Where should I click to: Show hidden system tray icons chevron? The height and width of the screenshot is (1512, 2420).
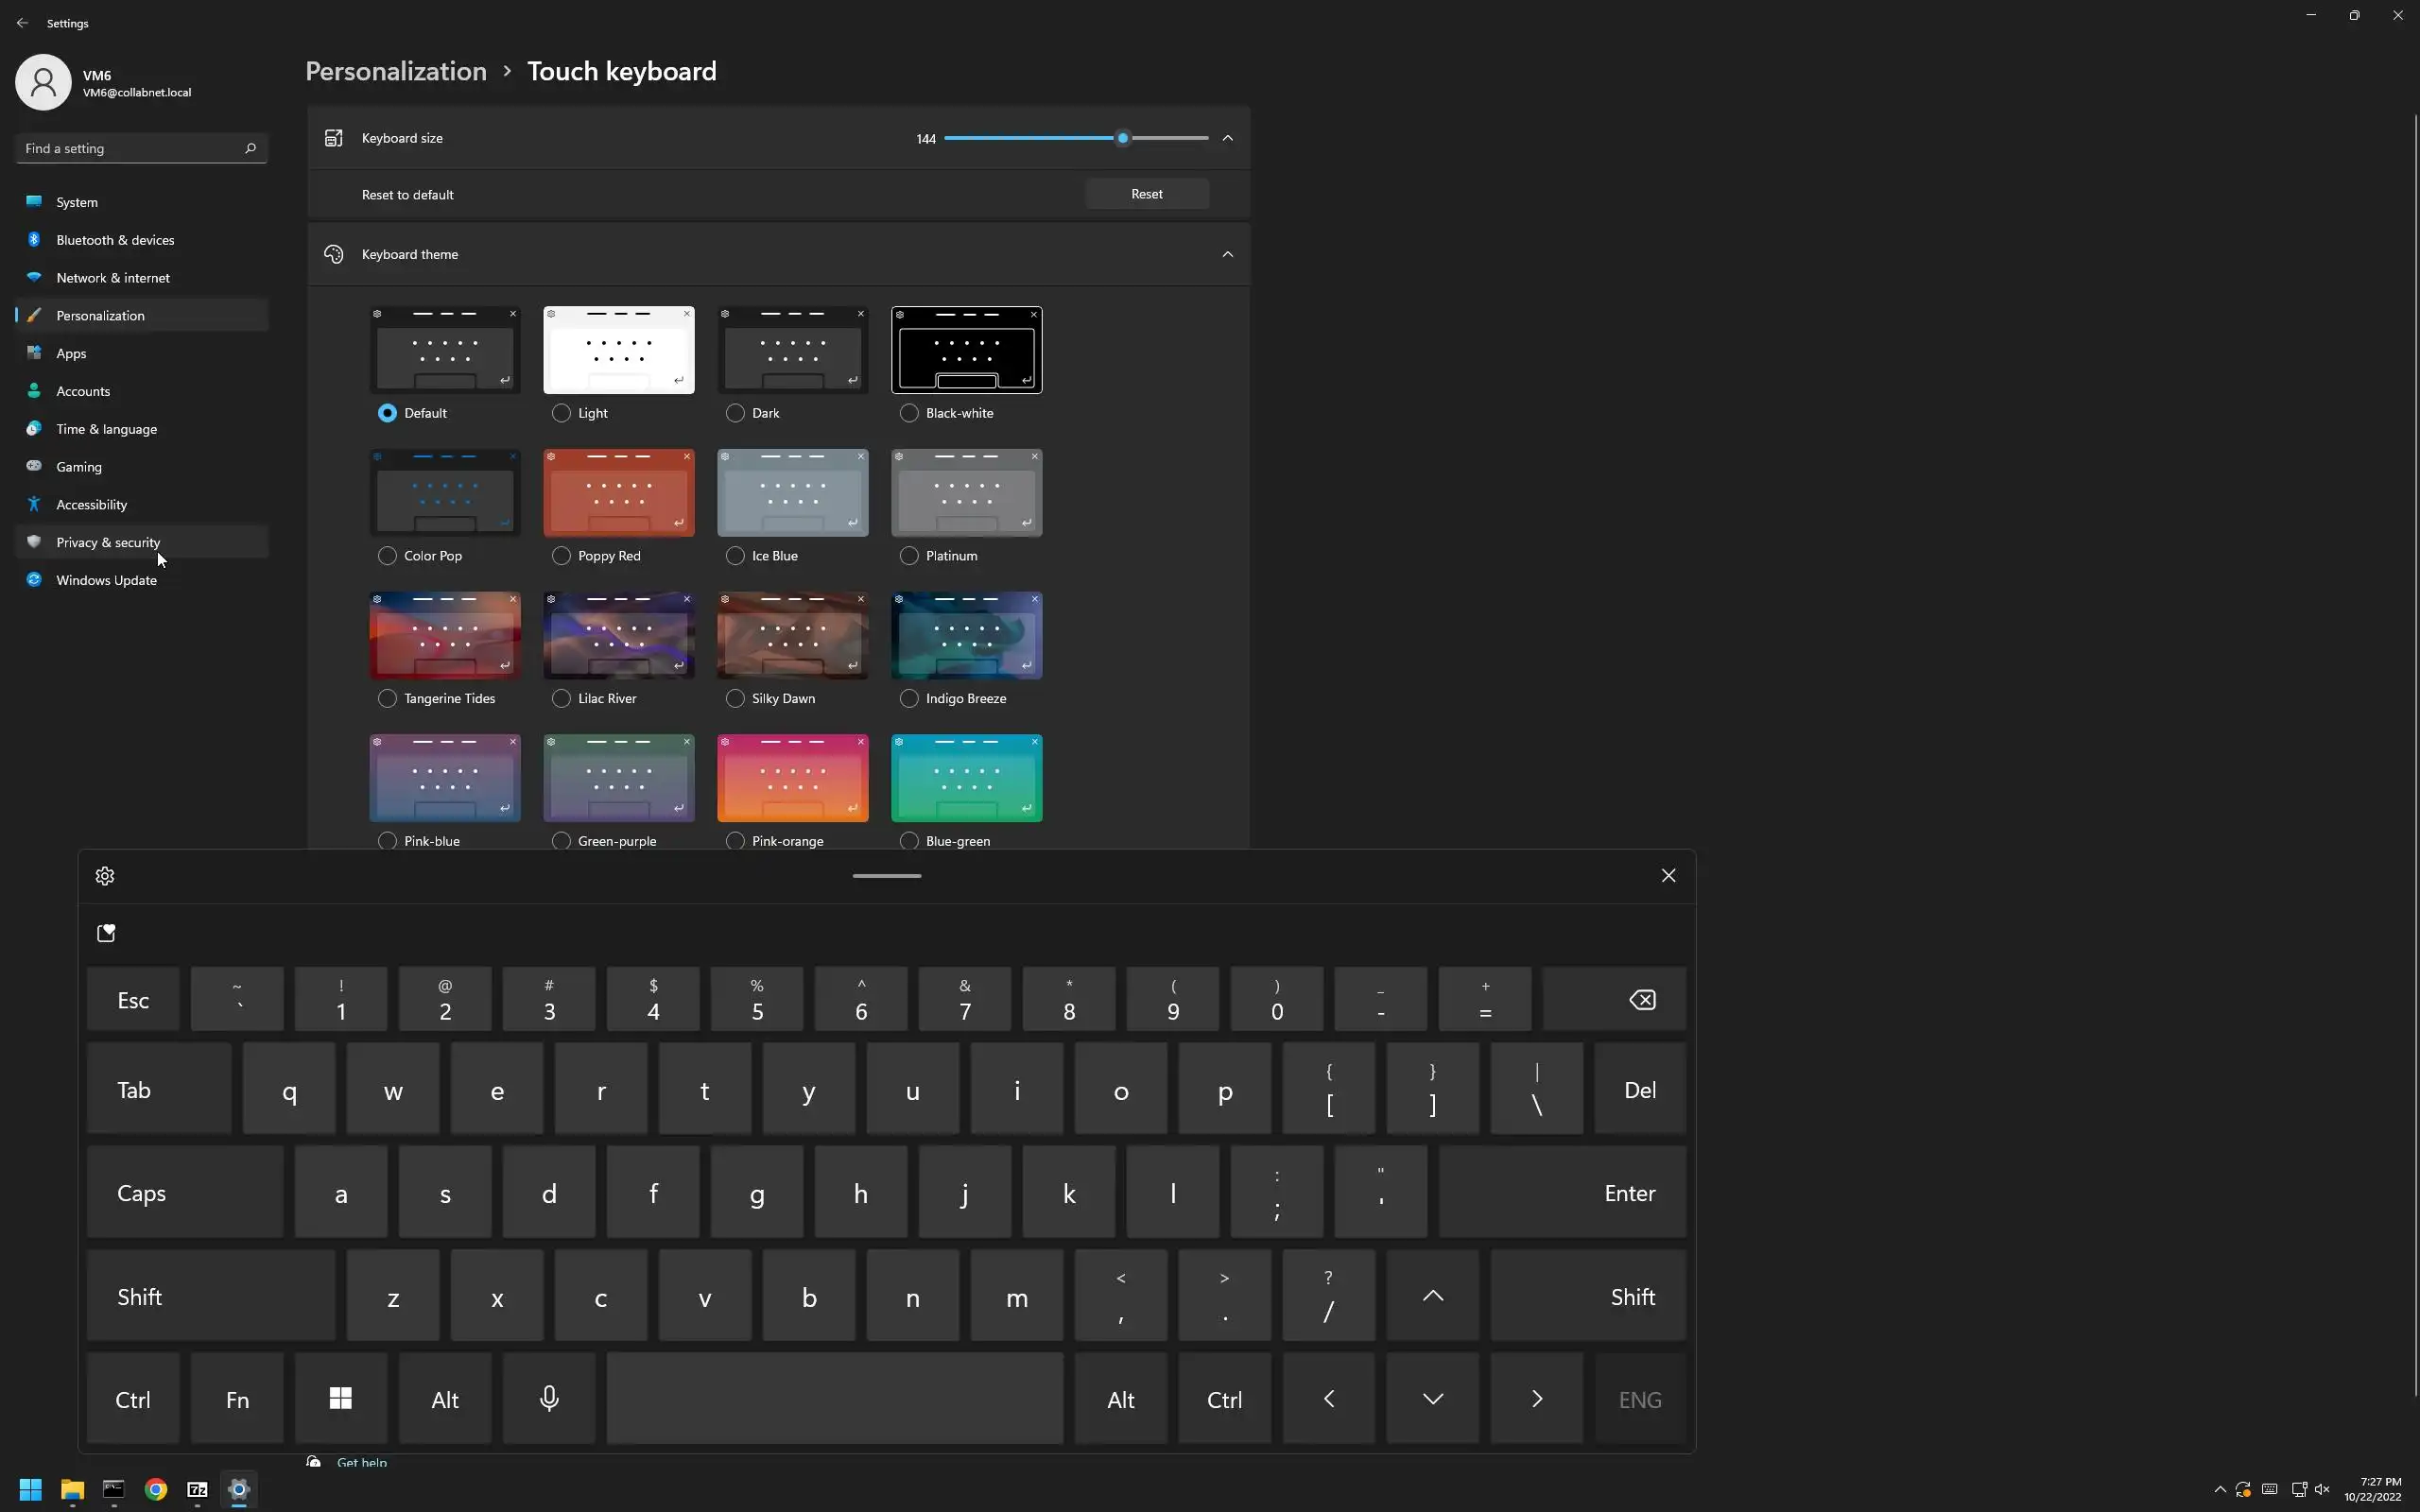[x=2220, y=1489]
